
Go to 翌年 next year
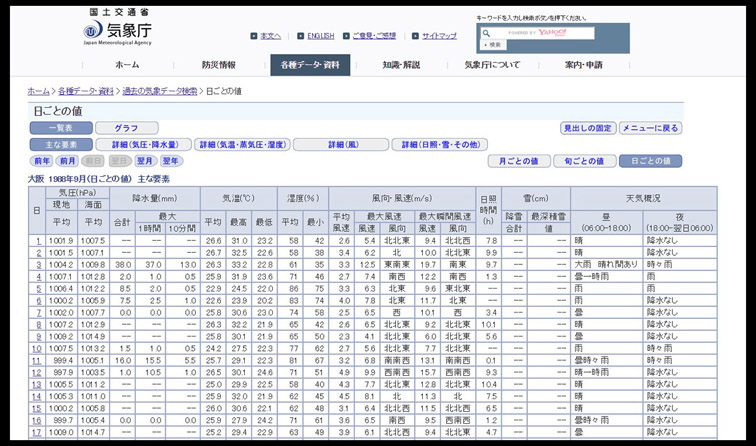(171, 161)
